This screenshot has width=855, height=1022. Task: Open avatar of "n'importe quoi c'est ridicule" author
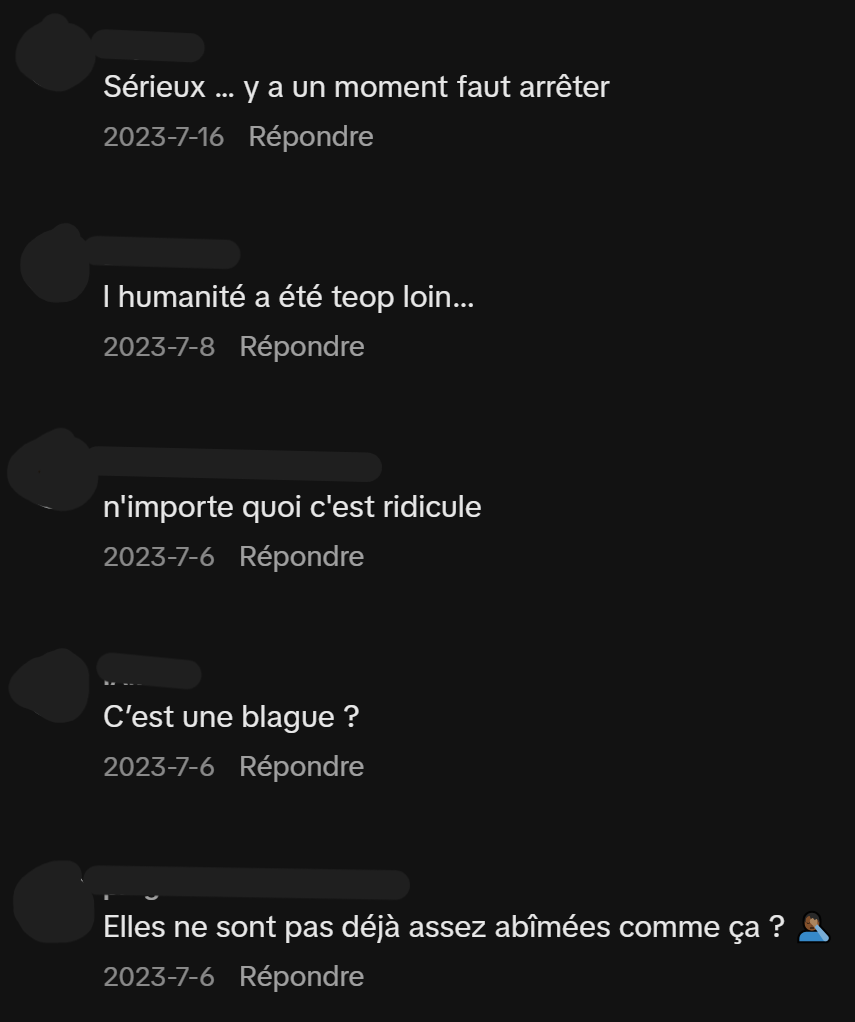pyautogui.click(x=52, y=469)
